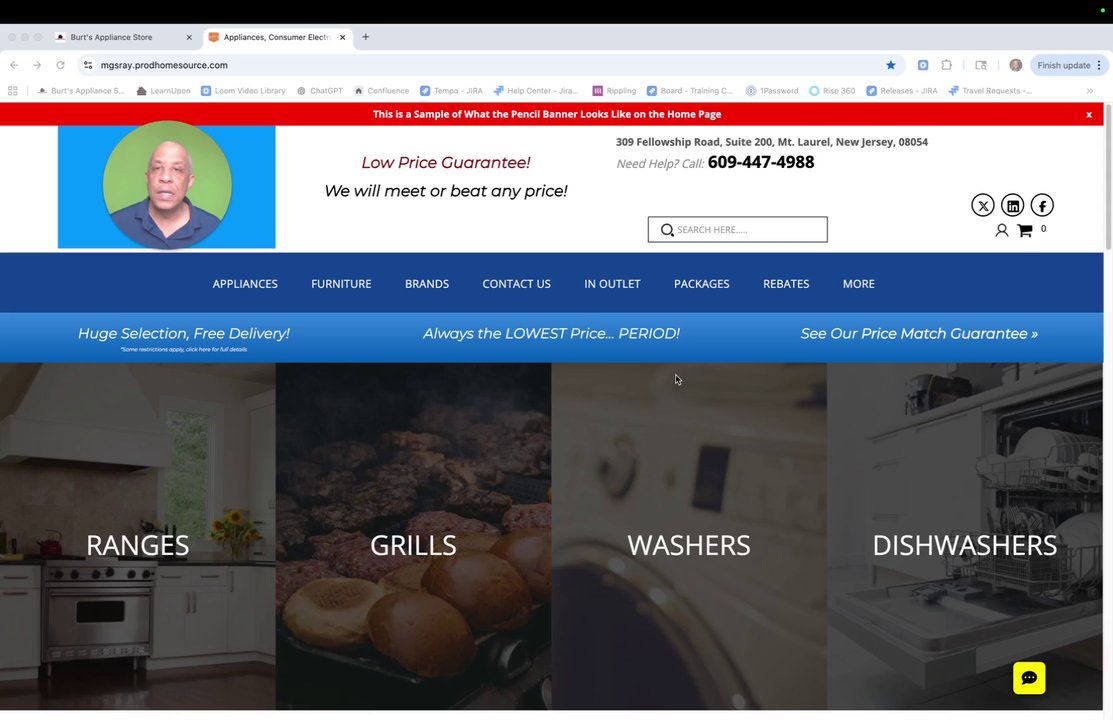The height and width of the screenshot is (720, 1113).
Task: Expand the MORE navigation menu
Action: (x=858, y=283)
